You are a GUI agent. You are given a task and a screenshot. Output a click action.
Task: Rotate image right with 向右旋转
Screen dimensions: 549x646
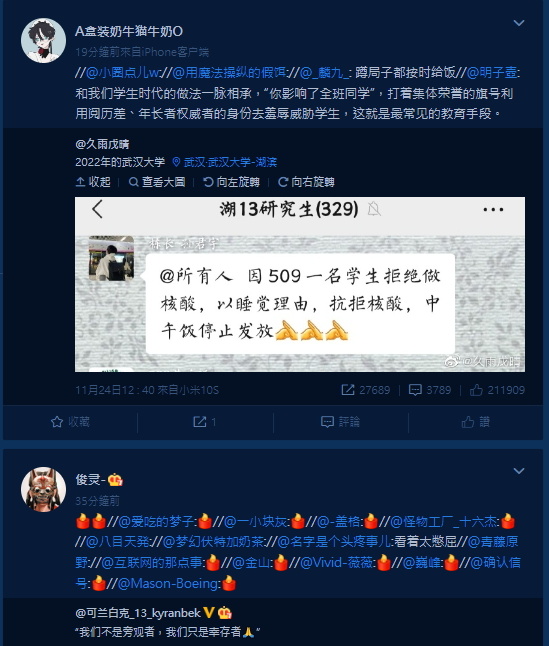pos(306,182)
